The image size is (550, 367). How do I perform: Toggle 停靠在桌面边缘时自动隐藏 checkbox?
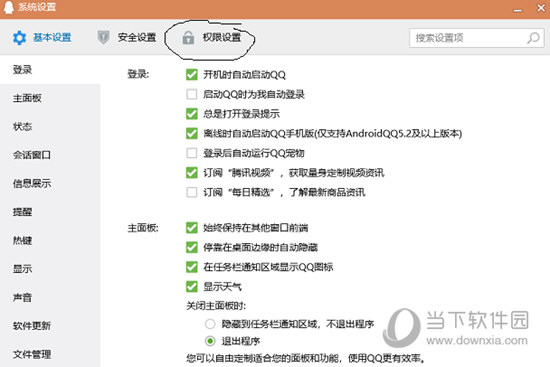[x=192, y=247]
